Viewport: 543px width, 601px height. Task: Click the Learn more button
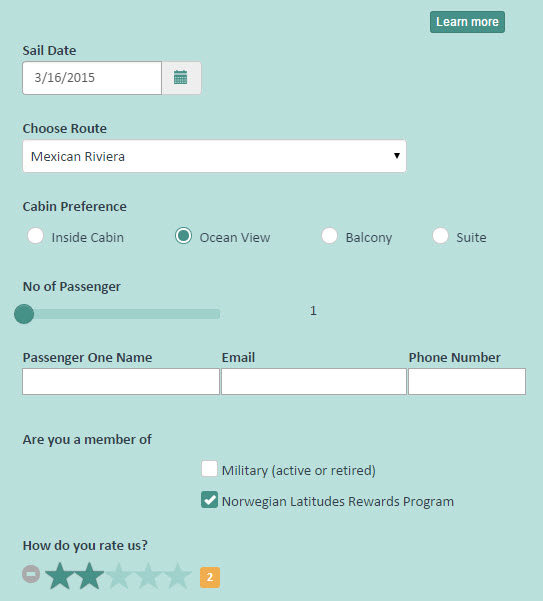point(467,22)
